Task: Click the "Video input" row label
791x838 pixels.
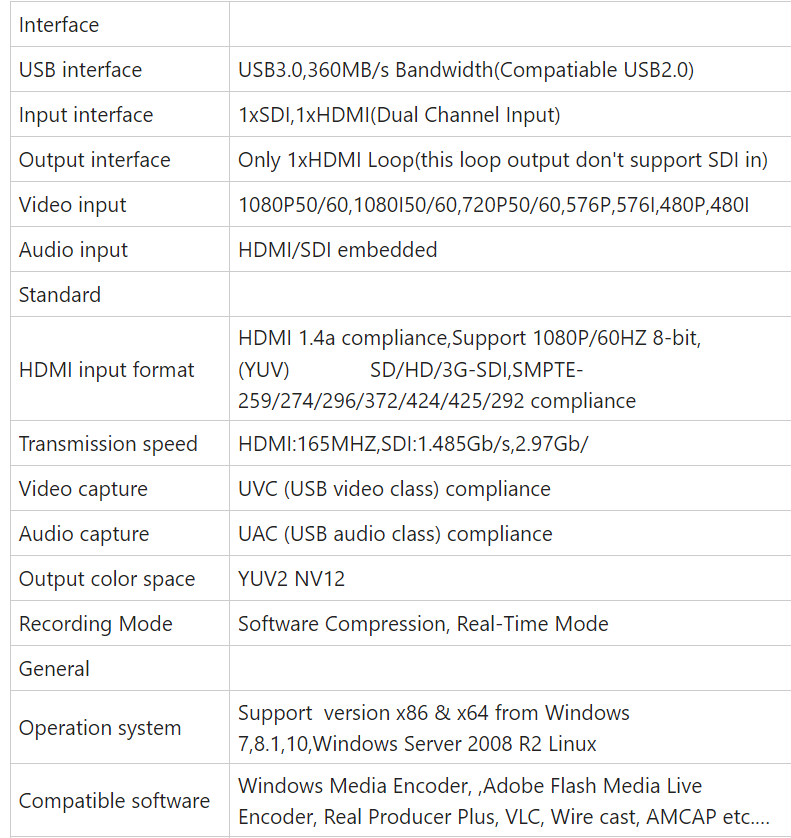Action: (73, 205)
